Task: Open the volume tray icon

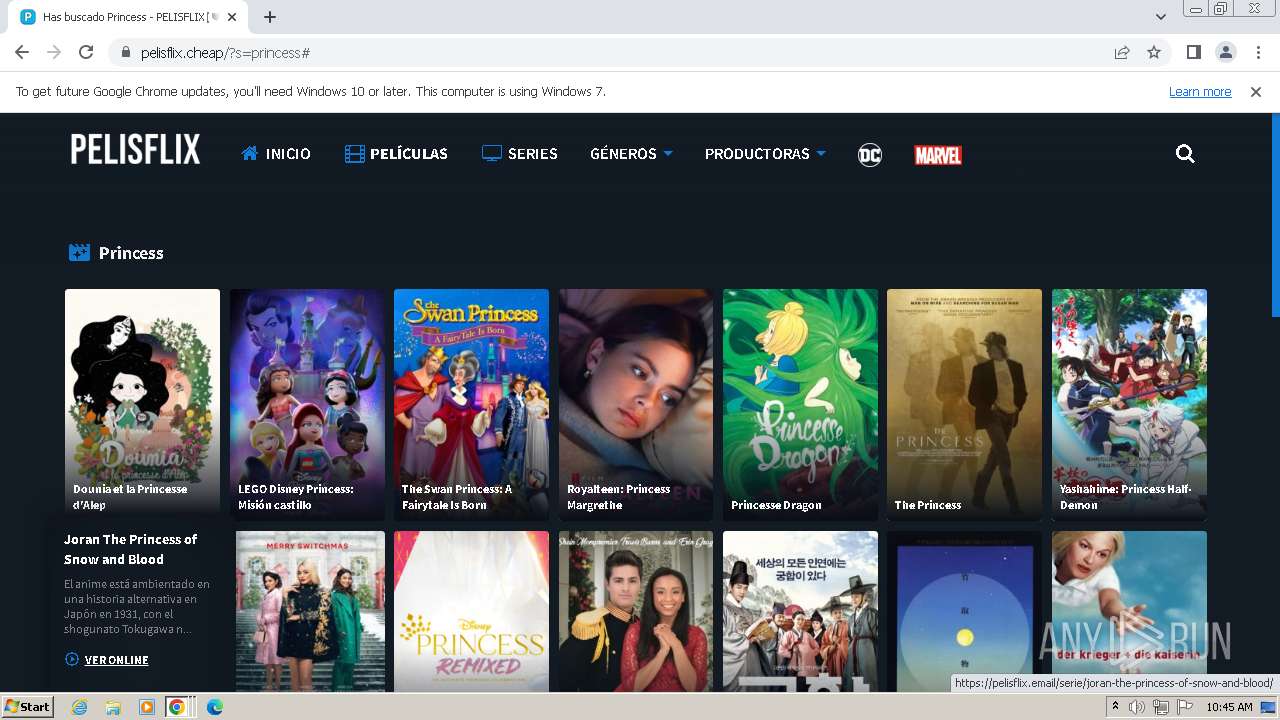Action: (x=1137, y=707)
